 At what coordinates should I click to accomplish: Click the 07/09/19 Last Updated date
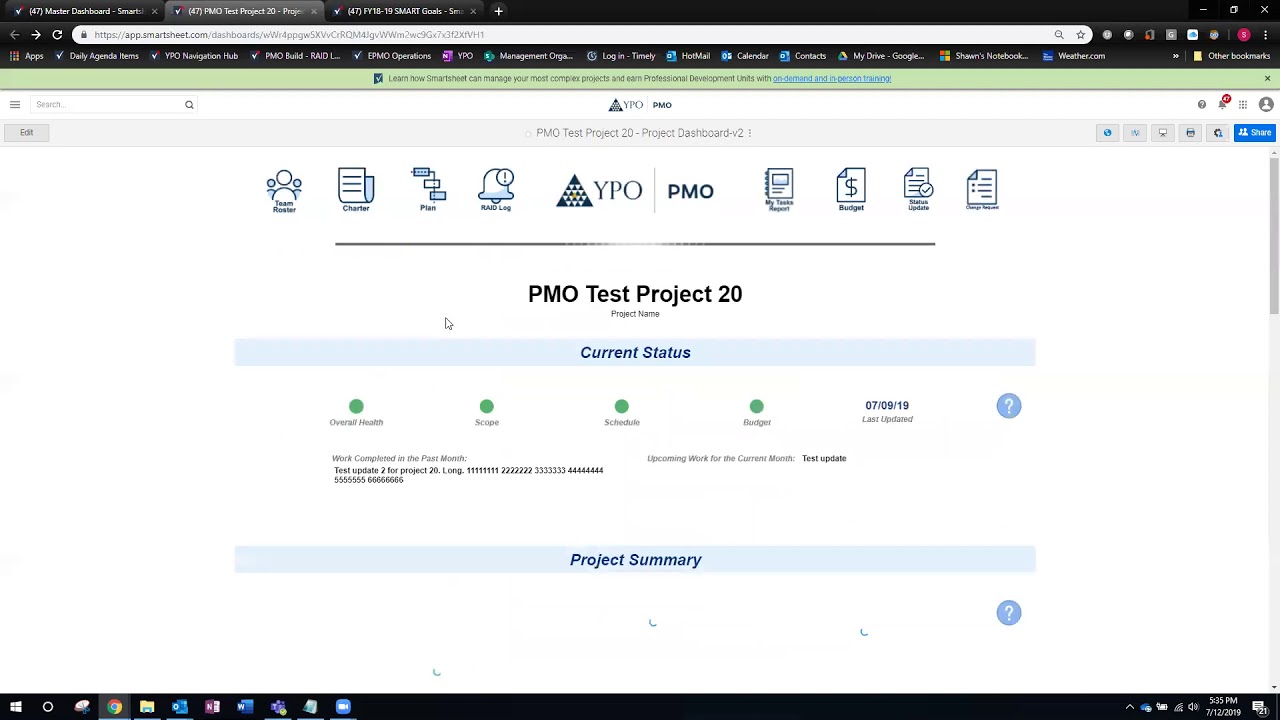coord(887,405)
